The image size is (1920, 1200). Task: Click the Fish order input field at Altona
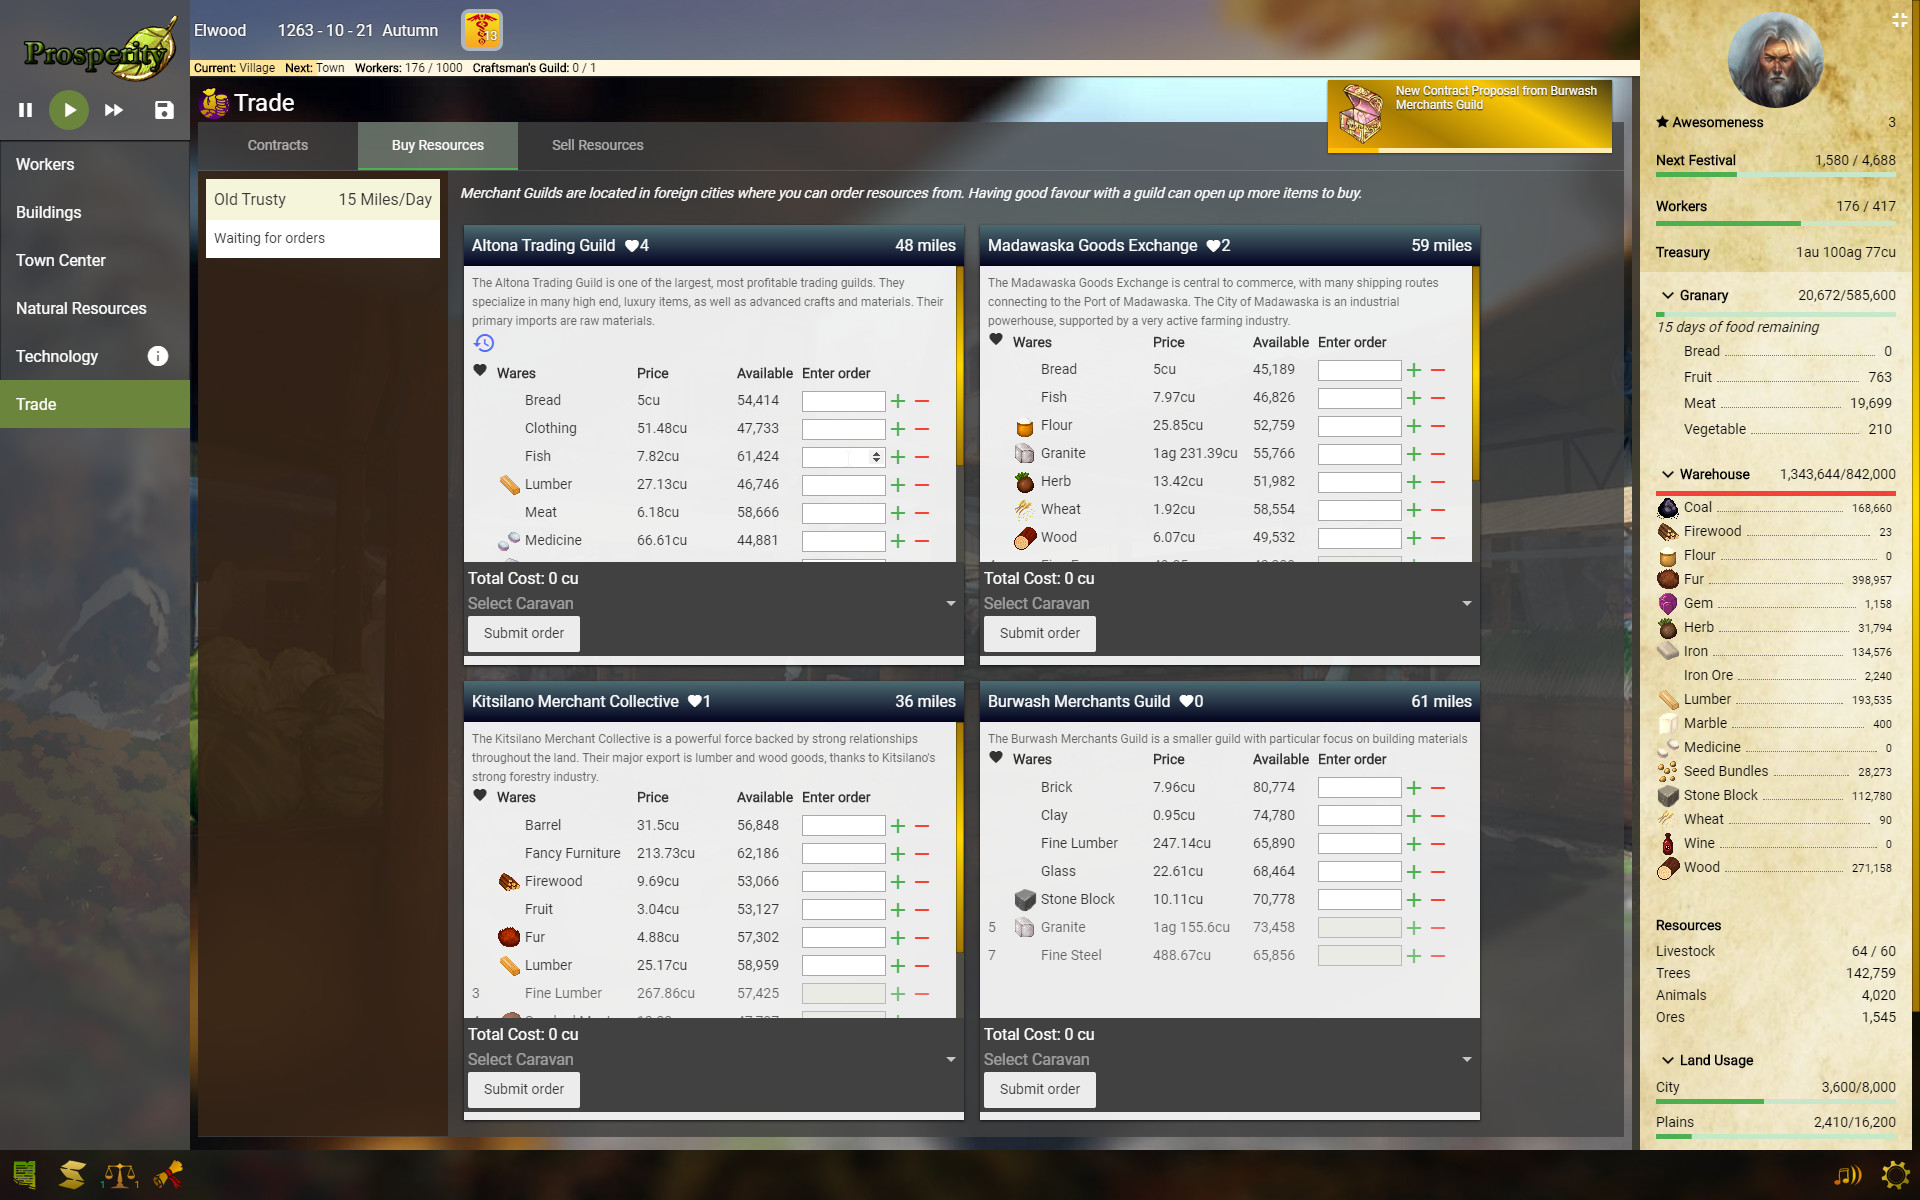point(840,456)
